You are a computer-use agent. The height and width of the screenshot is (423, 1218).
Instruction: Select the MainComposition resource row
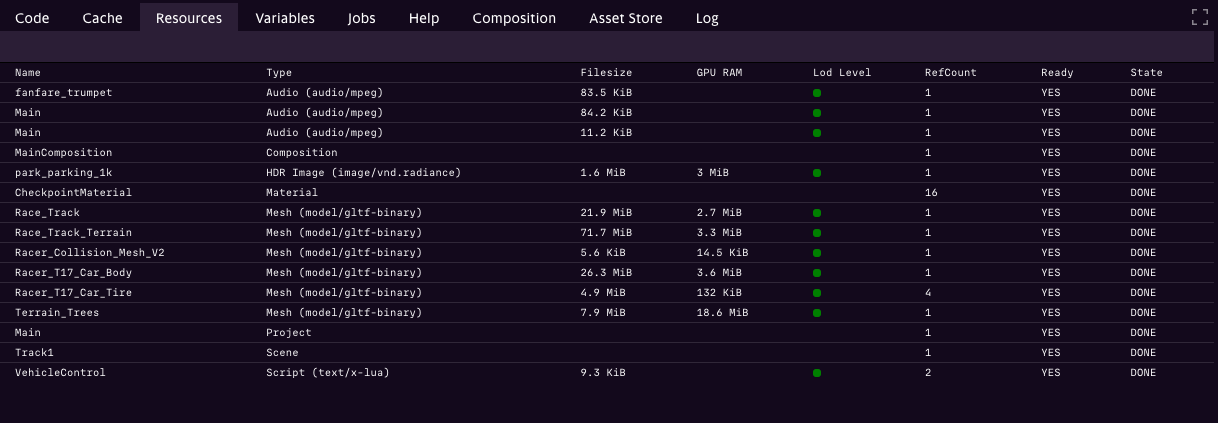63,153
